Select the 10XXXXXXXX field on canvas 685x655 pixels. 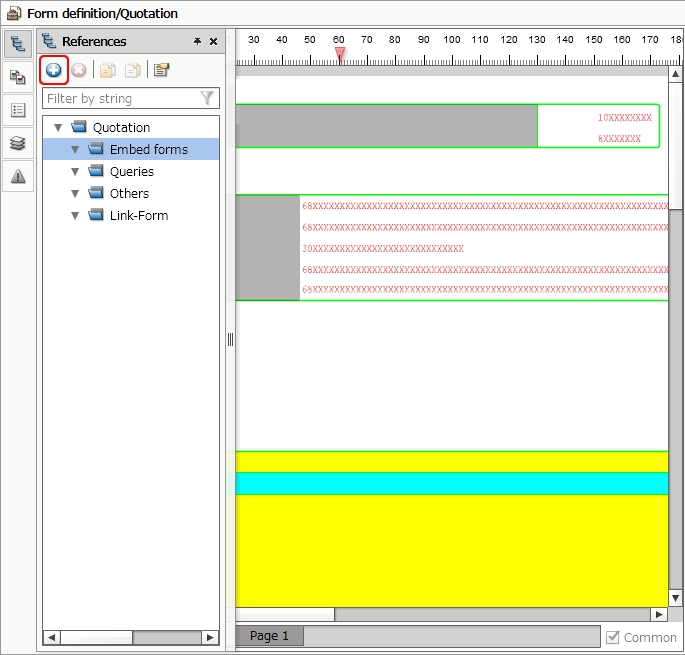(625, 118)
